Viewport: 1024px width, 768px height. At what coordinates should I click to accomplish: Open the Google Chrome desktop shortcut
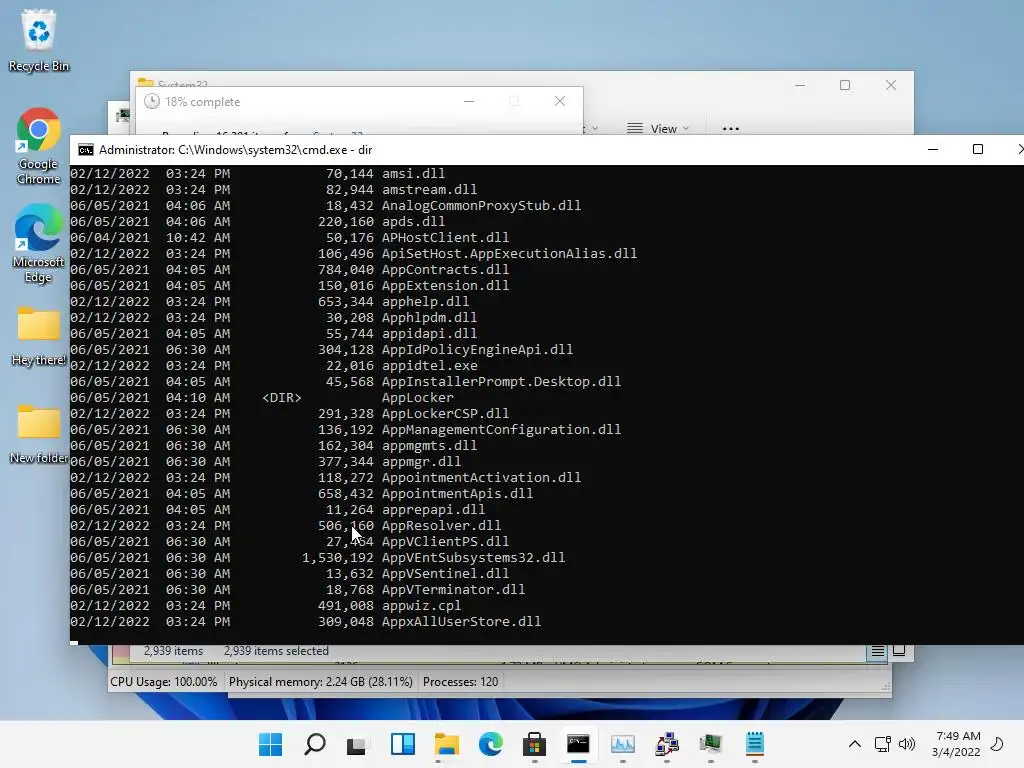point(38,146)
